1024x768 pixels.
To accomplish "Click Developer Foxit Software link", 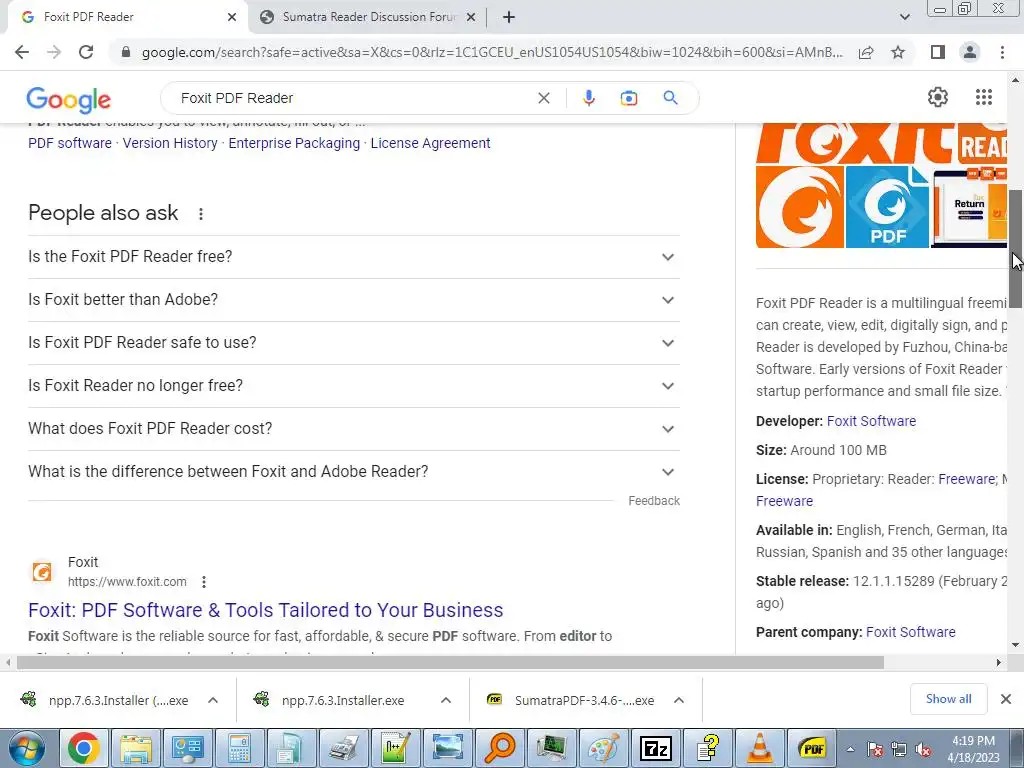I will click(x=871, y=421).
